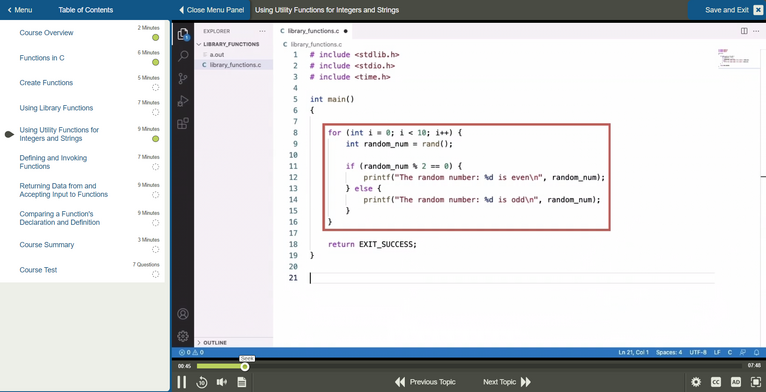The image size is (766, 392).
Task: Click the Create Functions progress circle
Action: 155,87
